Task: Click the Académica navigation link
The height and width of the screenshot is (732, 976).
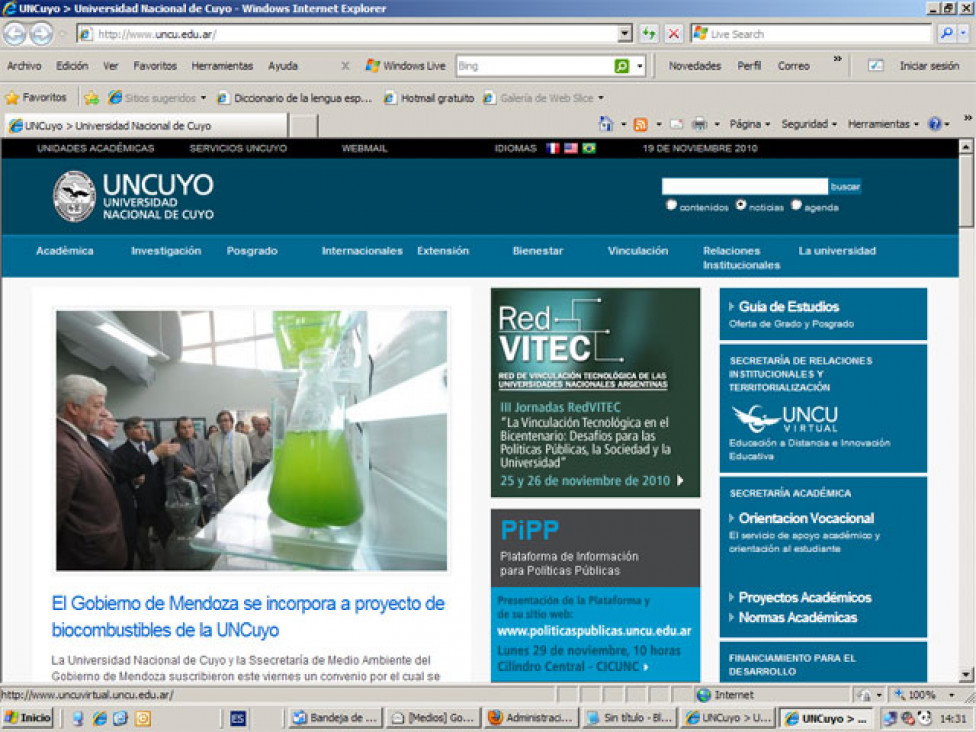Action: [65, 251]
